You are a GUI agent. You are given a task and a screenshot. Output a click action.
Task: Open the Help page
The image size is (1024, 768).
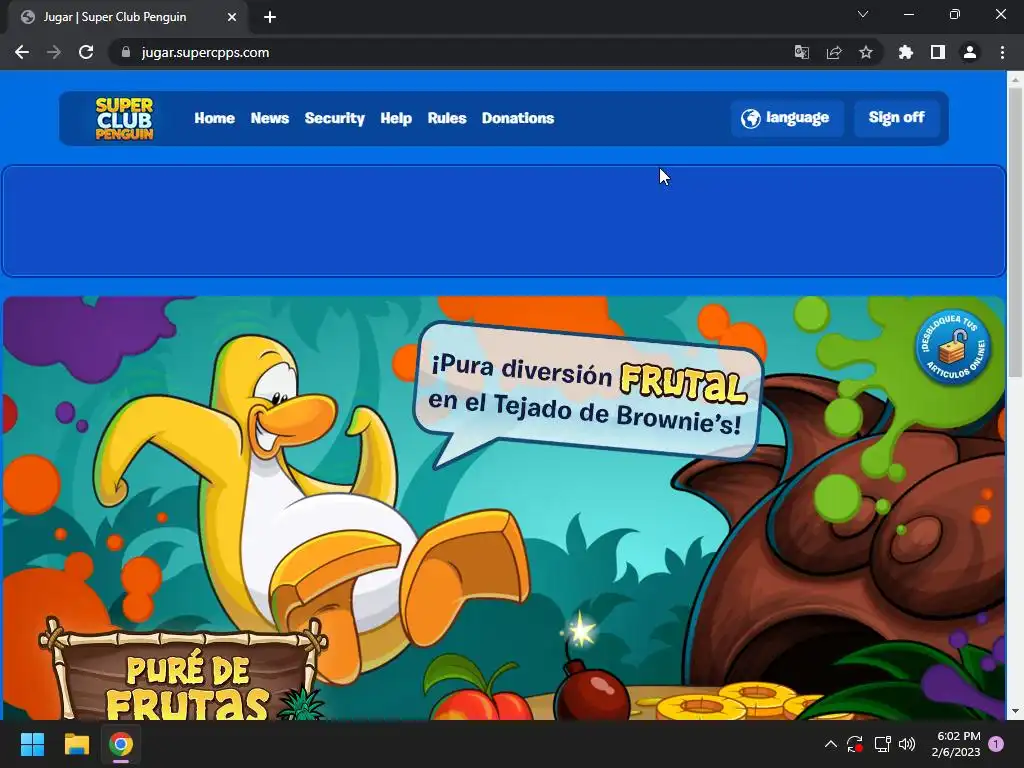(x=396, y=118)
